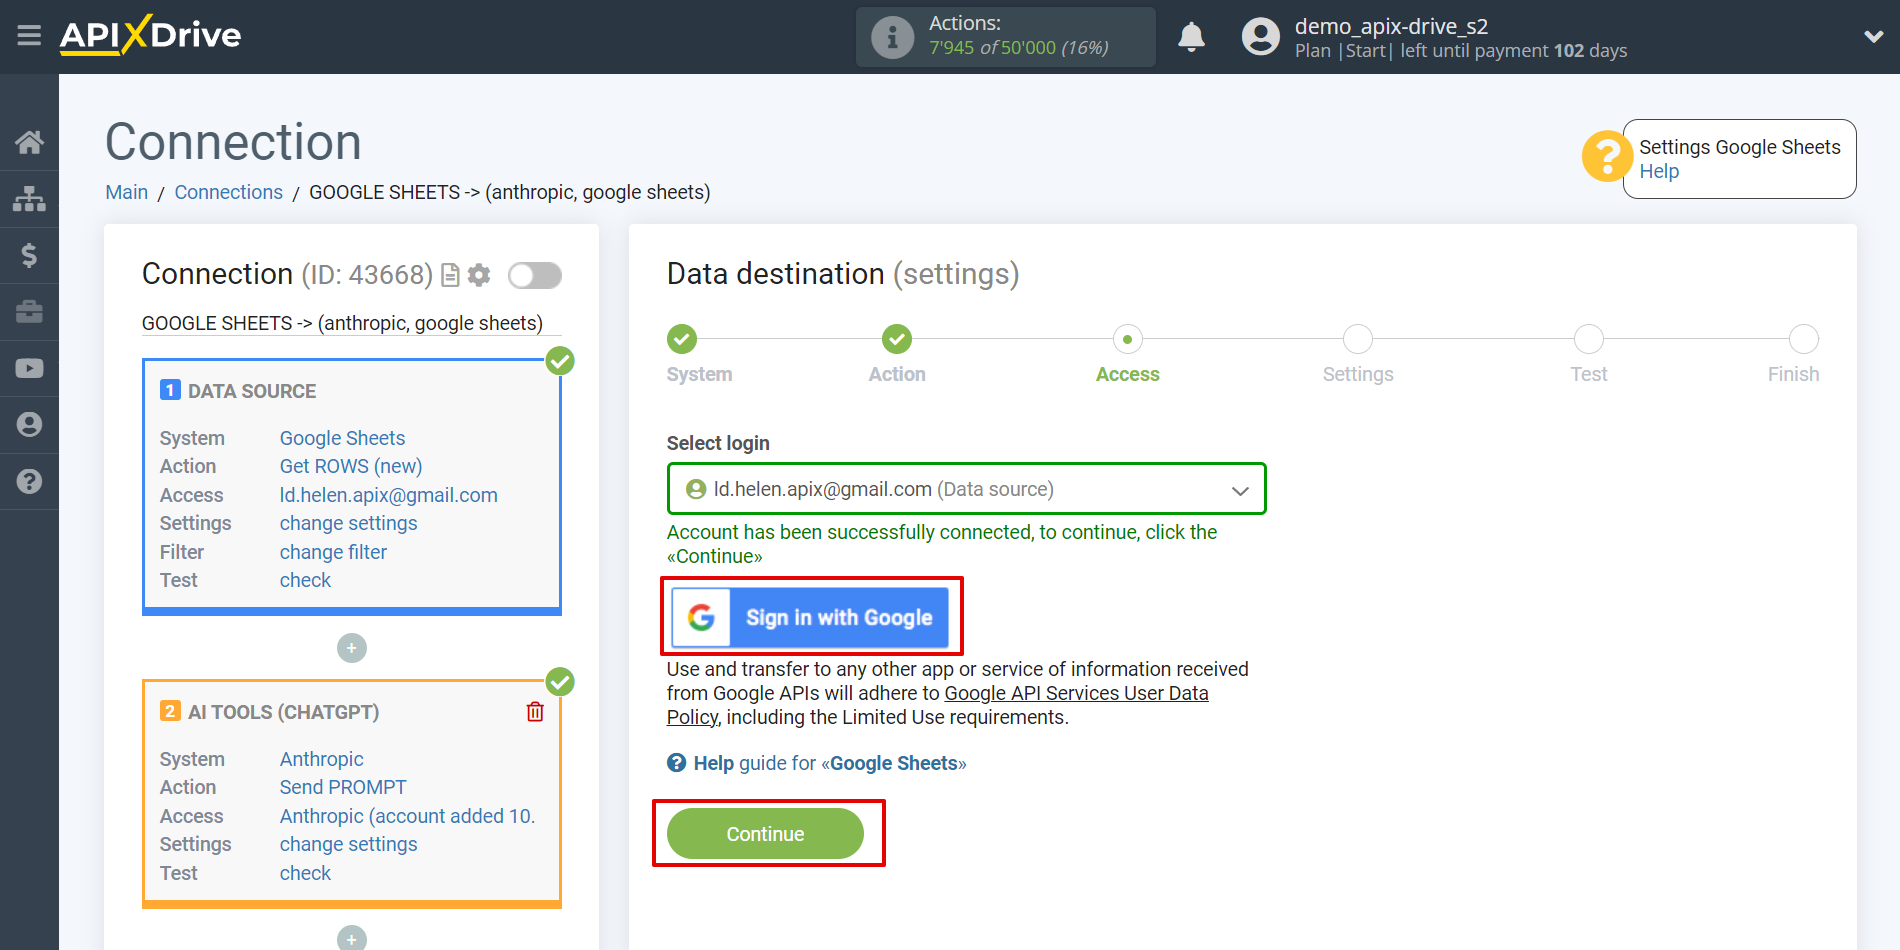Open Get ROWS (new) action link

click(x=351, y=466)
